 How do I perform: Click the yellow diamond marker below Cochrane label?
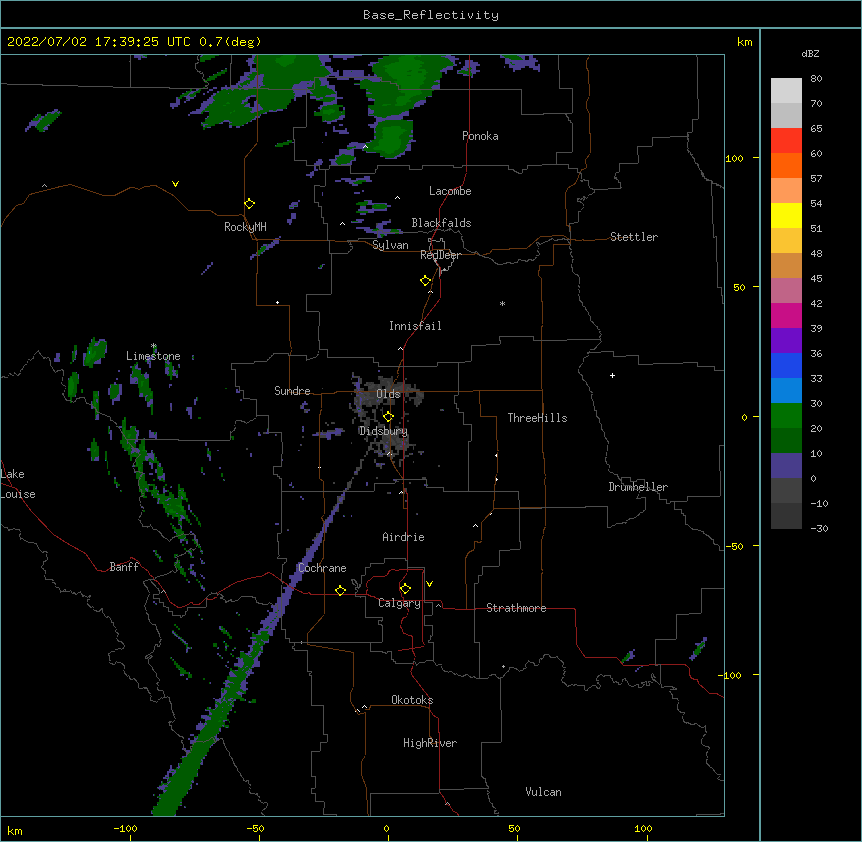(x=340, y=590)
